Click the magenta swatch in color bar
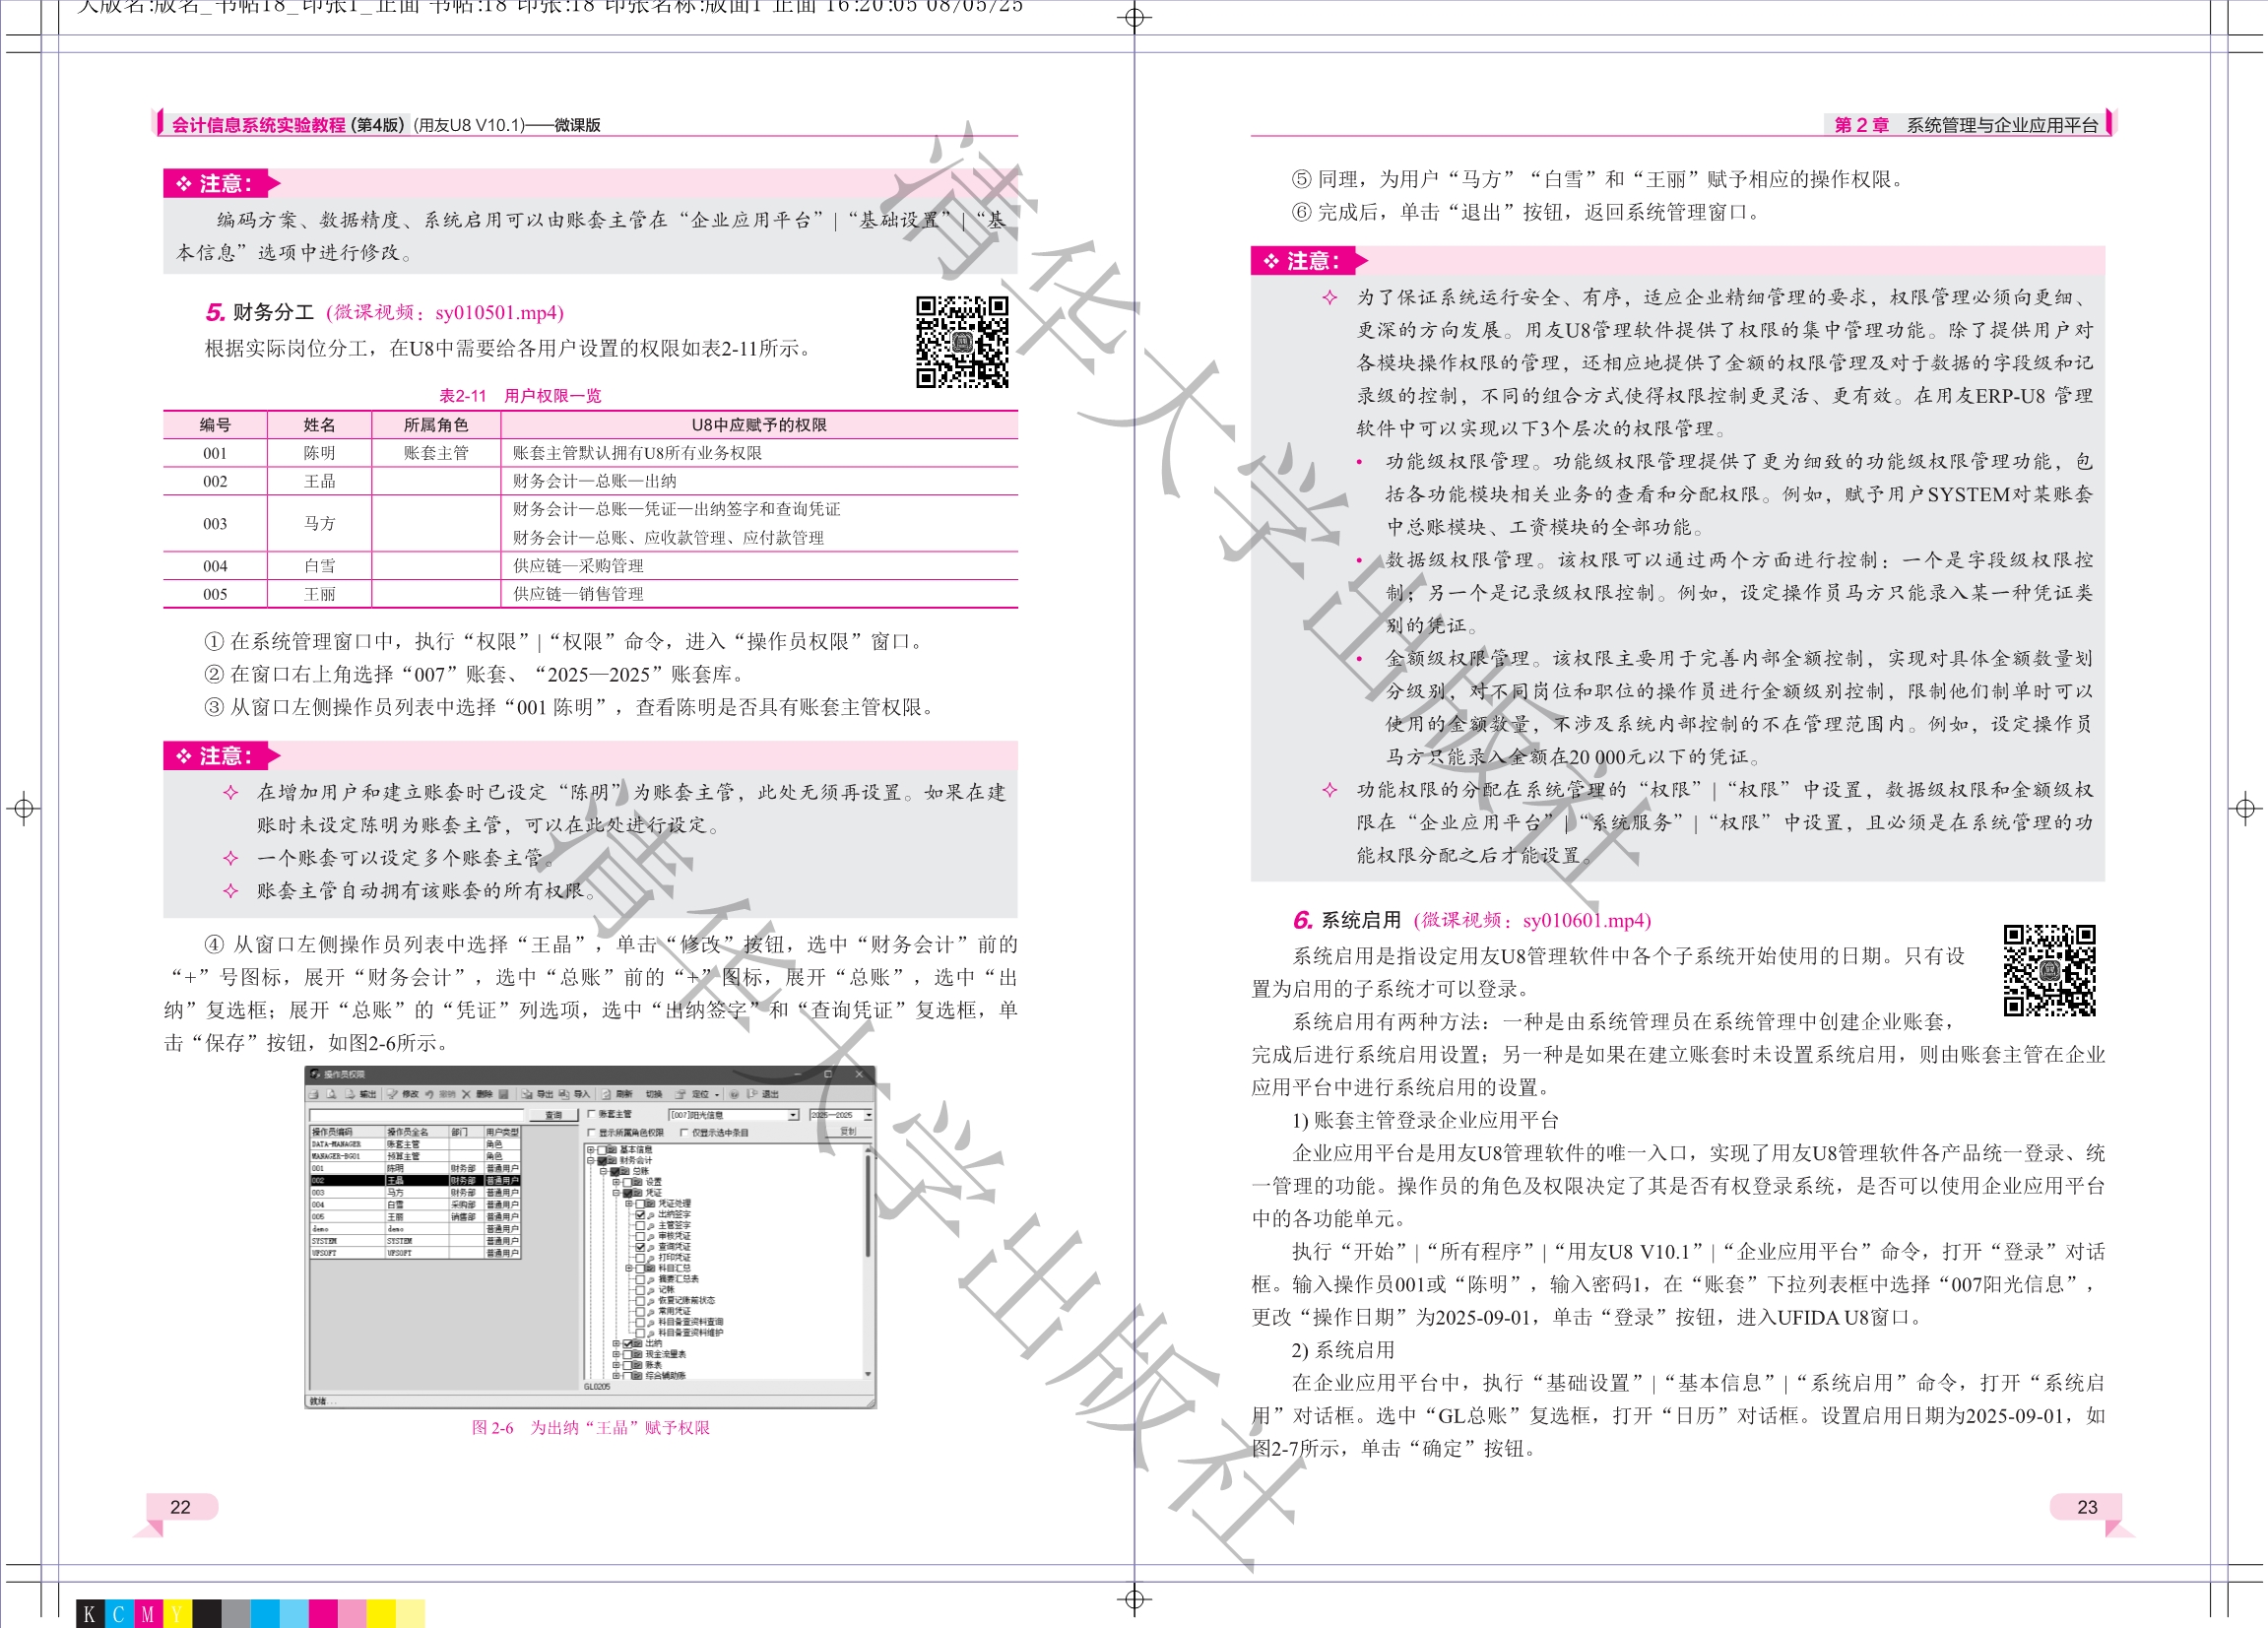 pos(322,1613)
